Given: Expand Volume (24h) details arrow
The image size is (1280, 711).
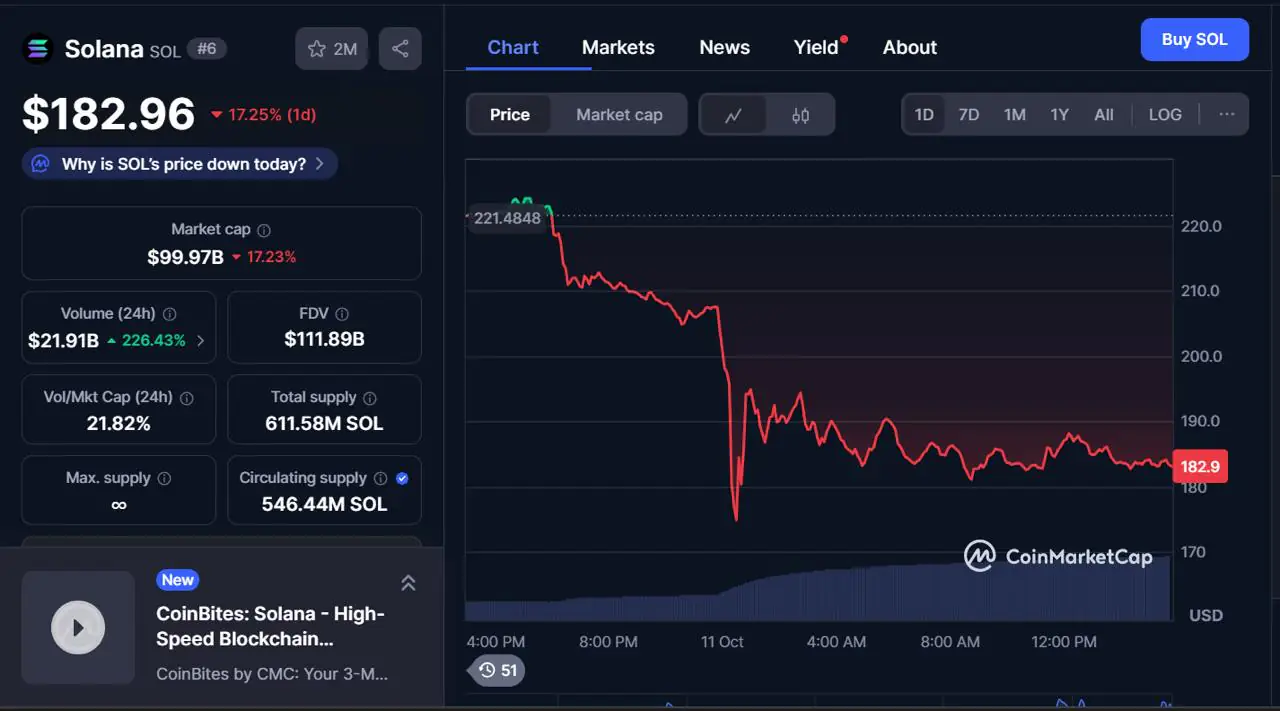Looking at the screenshot, I should 200,341.
